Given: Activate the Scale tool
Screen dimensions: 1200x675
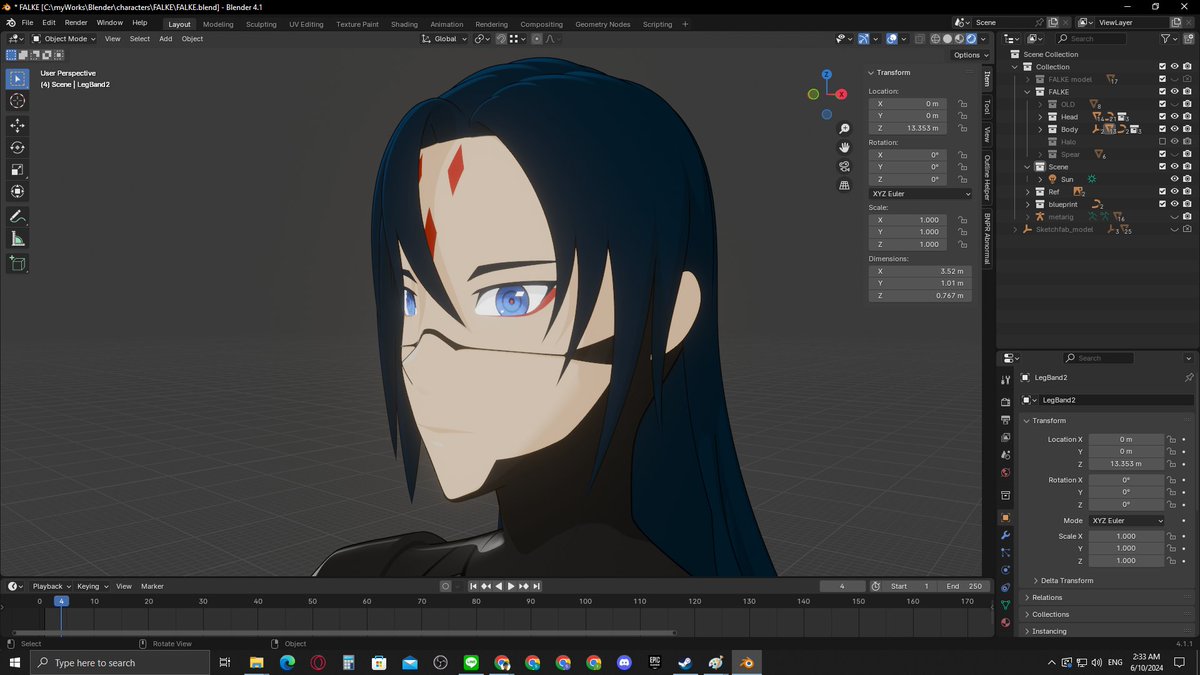Looking at the screenshot, I should pos(18,169).
